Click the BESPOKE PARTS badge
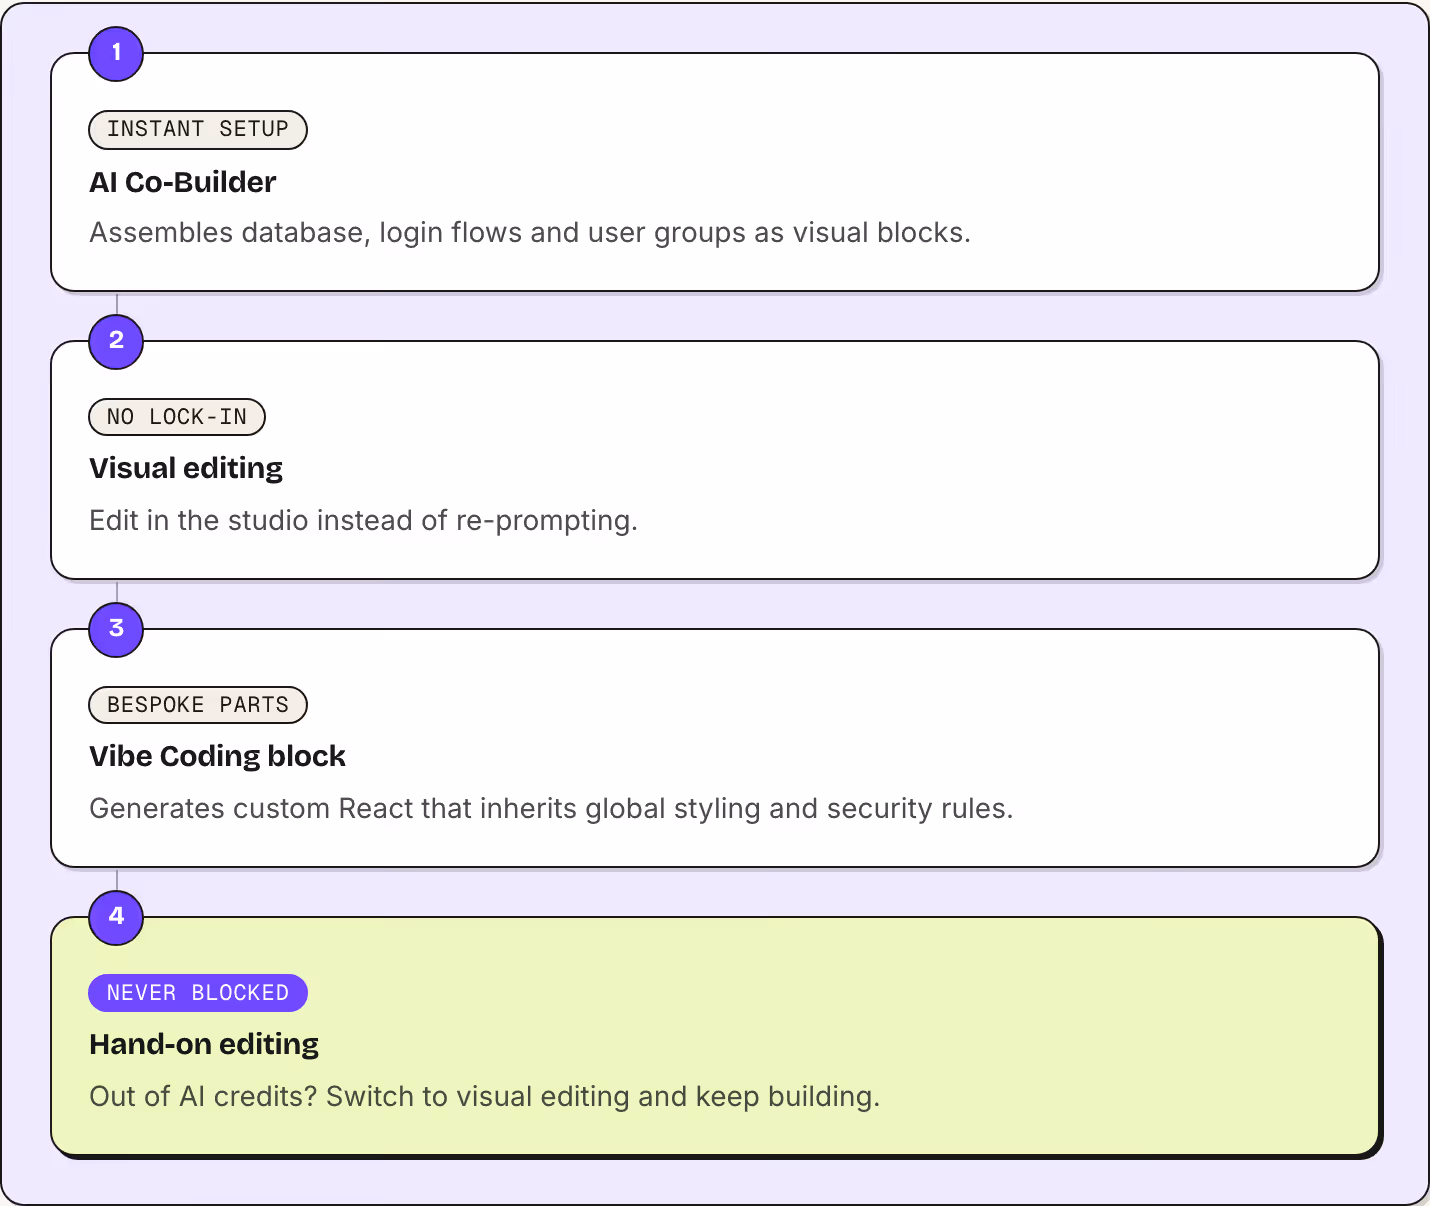This screenshot has height=1206, width=1430. click(x=198, y=705)
